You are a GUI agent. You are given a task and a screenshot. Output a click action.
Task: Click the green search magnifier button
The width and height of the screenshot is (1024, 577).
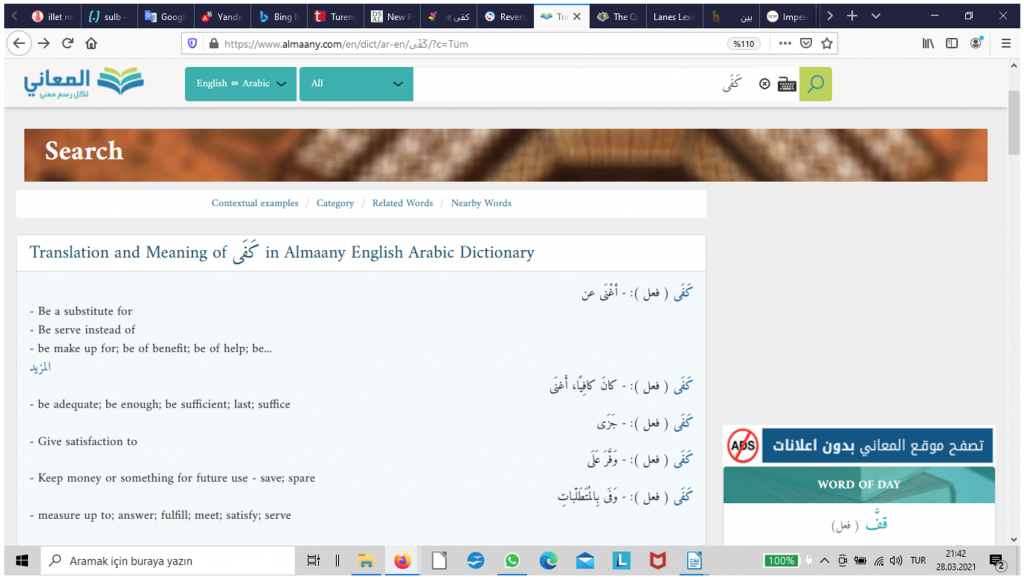pos(816,84)
